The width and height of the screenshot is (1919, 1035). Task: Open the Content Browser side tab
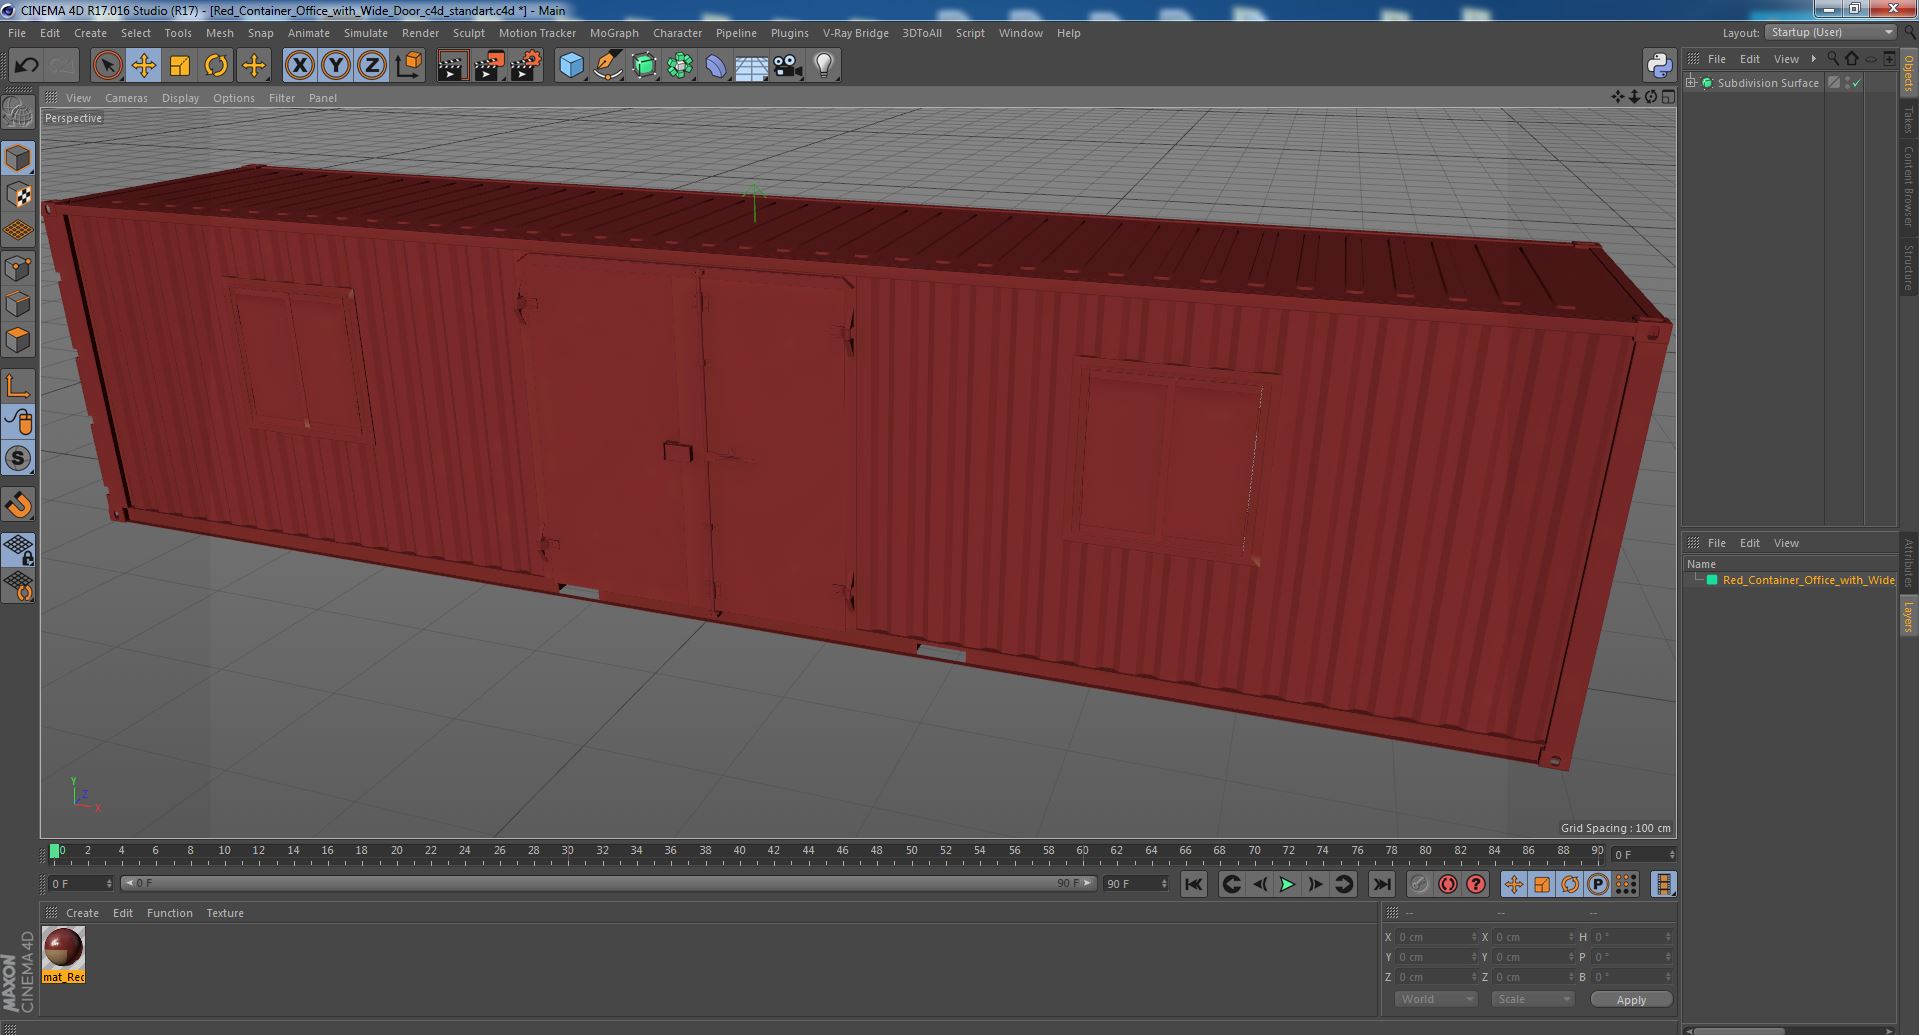click(1908, 186)
